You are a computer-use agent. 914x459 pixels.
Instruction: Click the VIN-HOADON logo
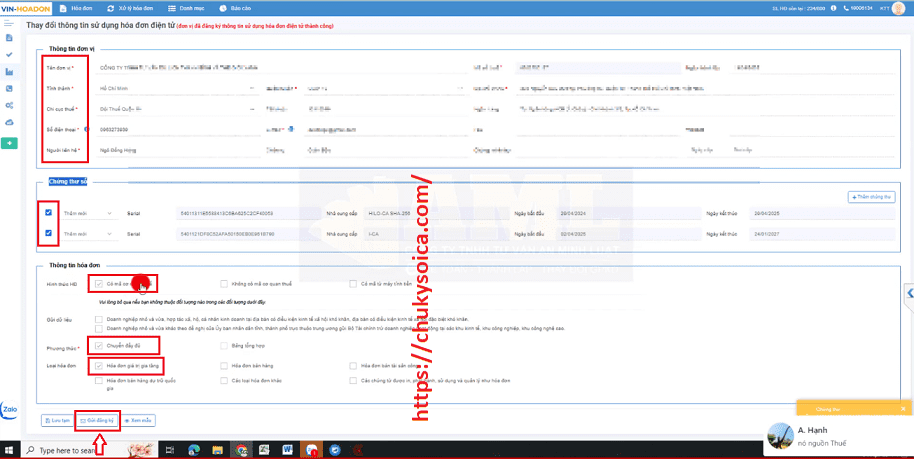coord(26,9)
